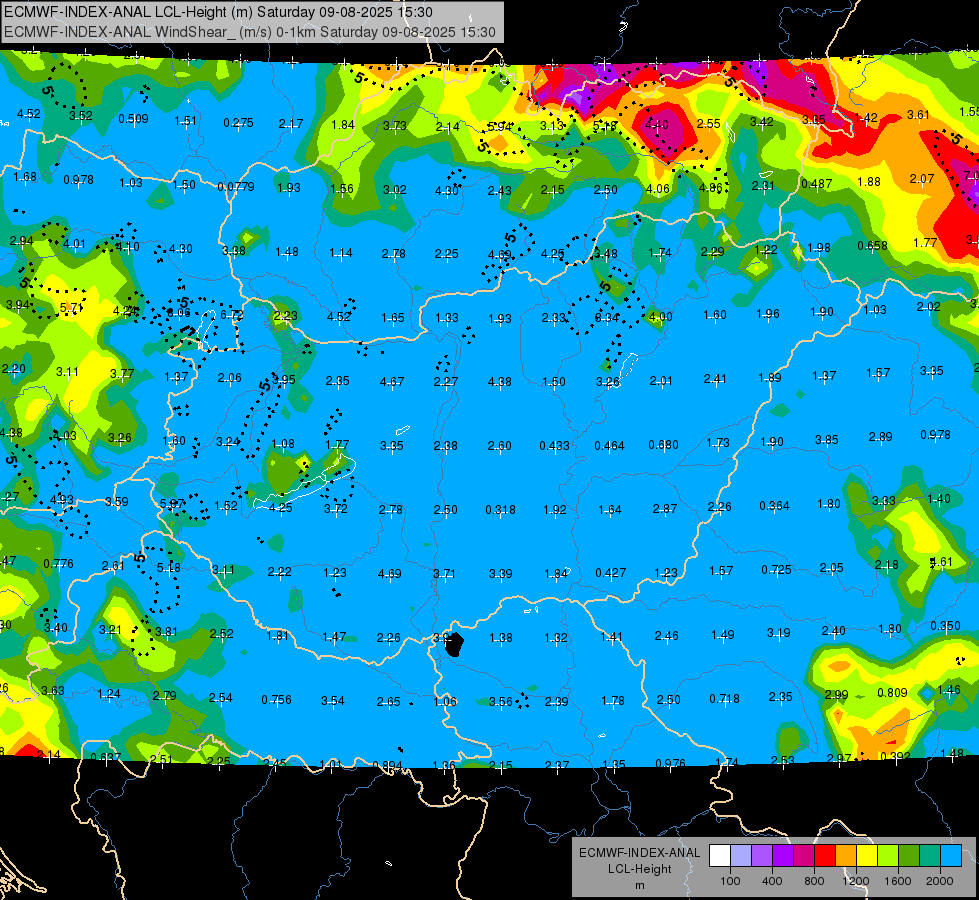This screenshot has width=979, height=900.
Task: Click the wind shear value 3.85
Action: tap(827, 440)
